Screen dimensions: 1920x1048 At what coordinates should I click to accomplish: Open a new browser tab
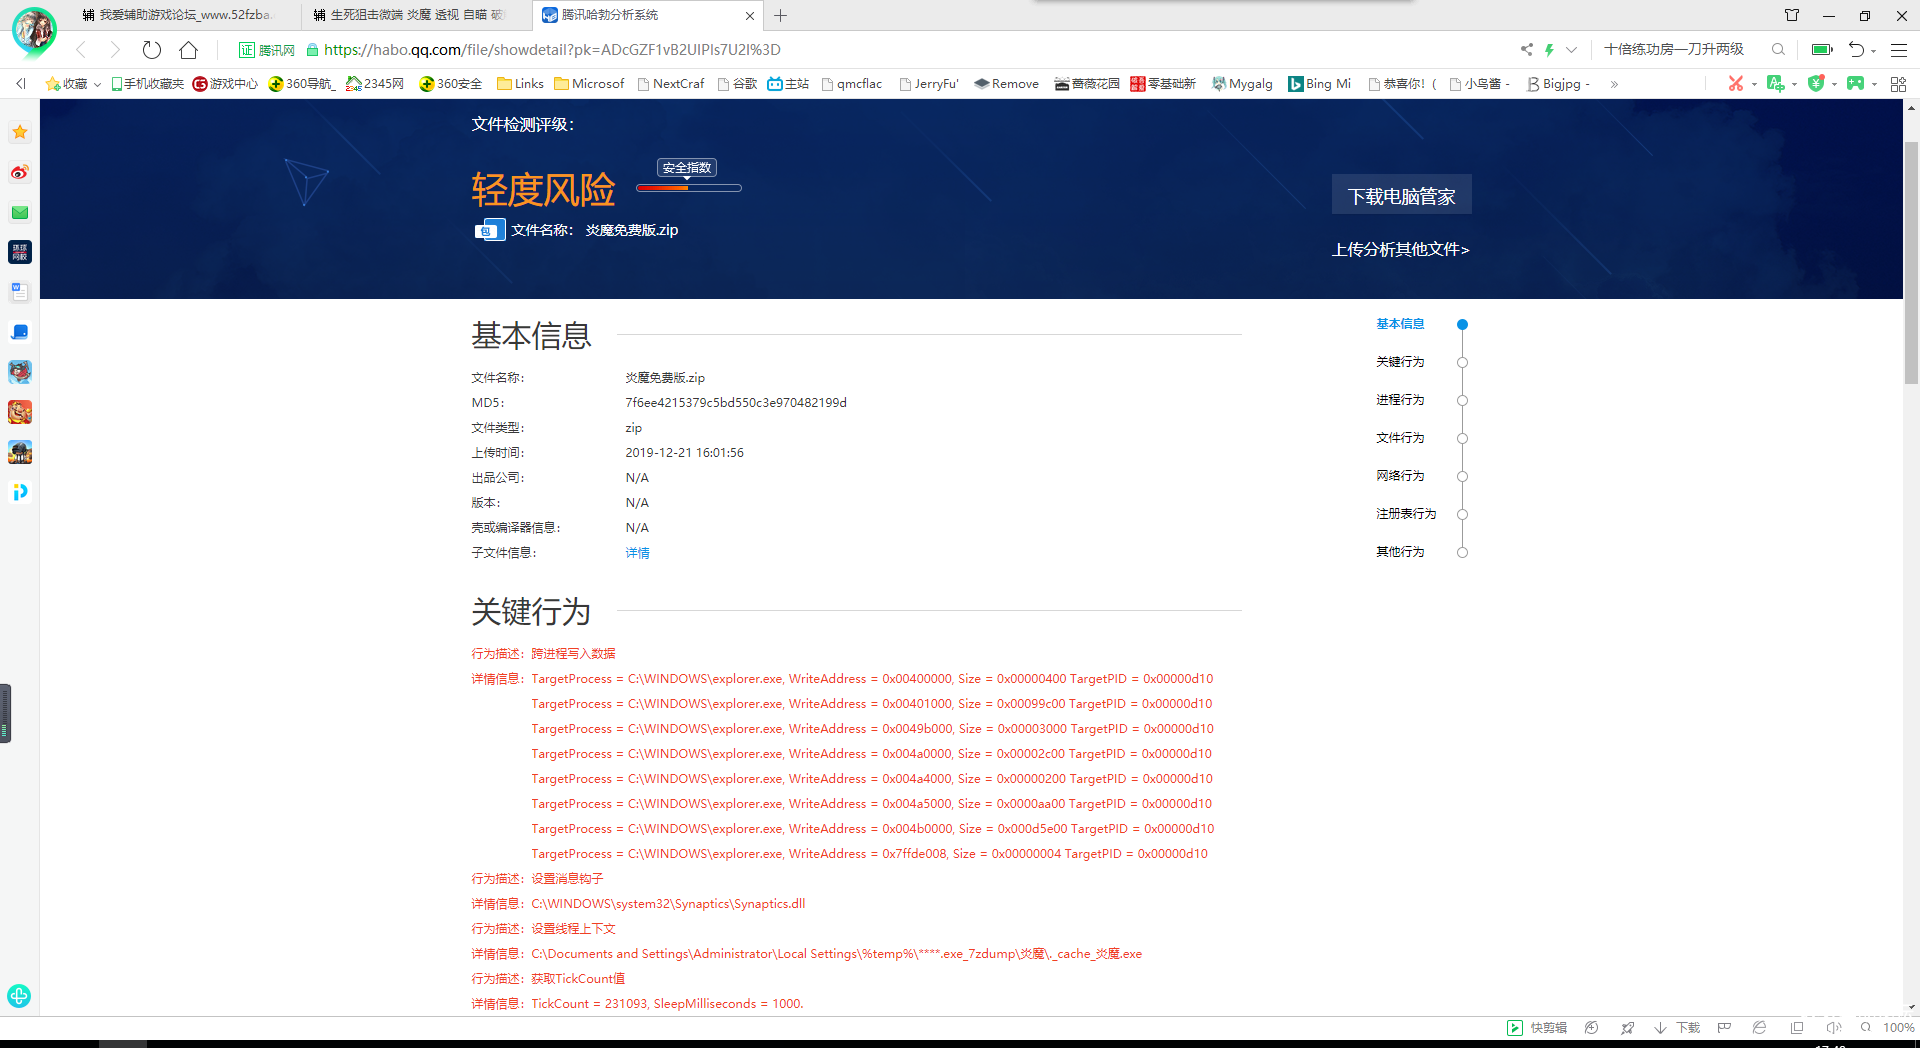pos(781,15)
